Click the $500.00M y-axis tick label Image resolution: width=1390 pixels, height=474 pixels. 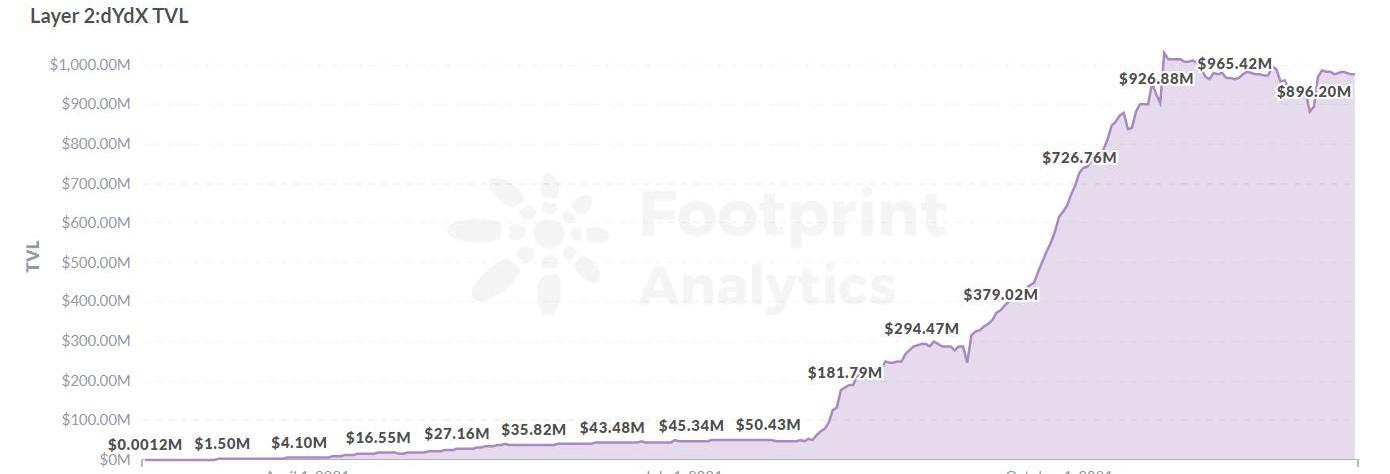point(96,263)
